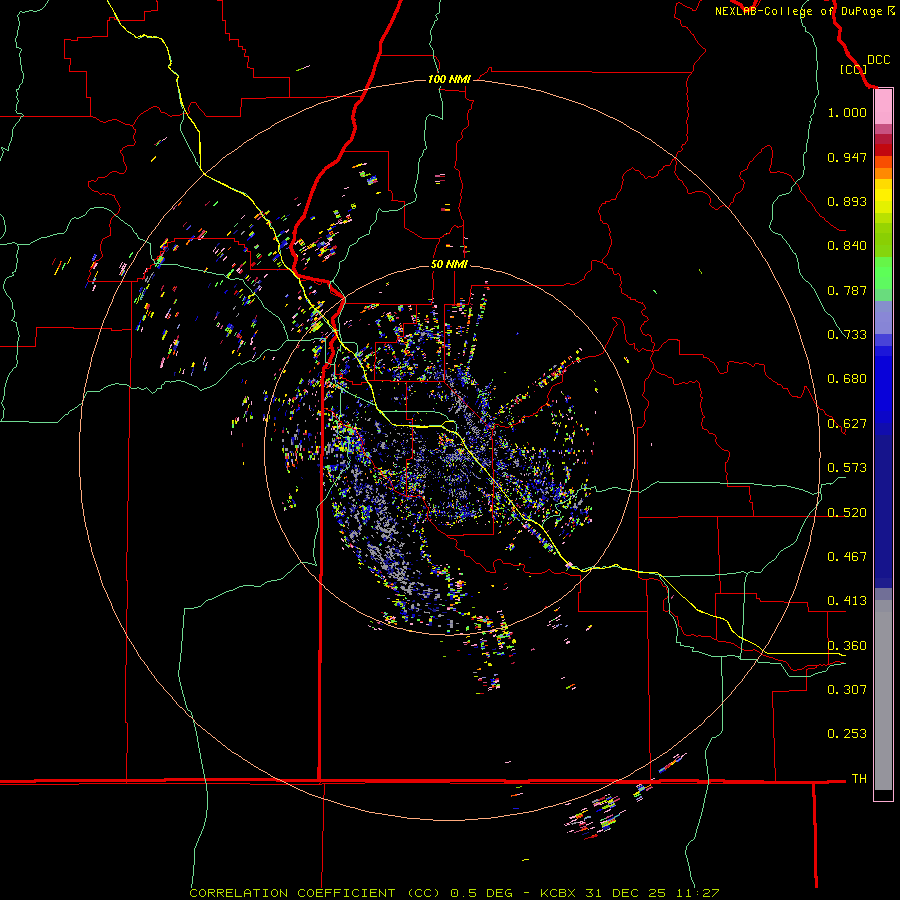
Task: Click the "50 NMI" range ring label
Action: 449,264
